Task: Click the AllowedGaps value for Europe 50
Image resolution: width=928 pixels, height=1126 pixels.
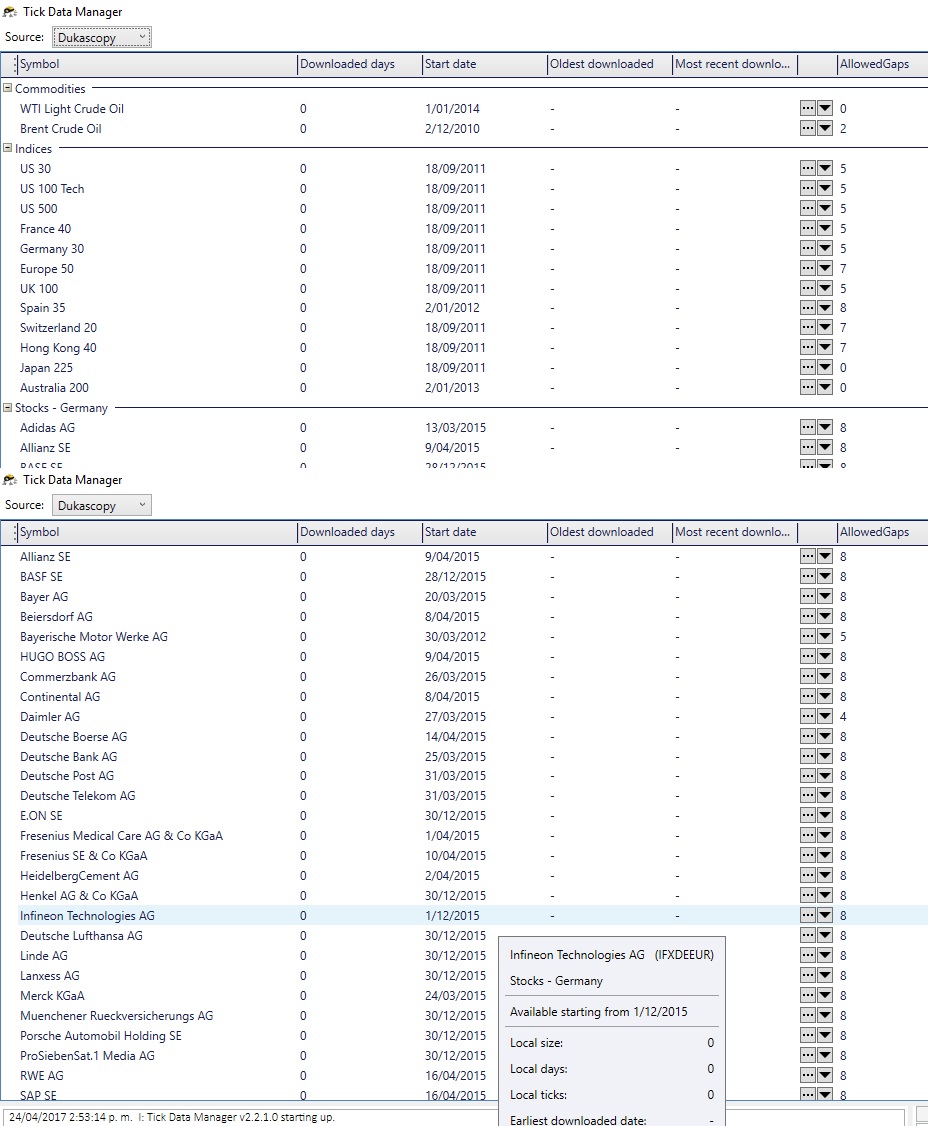Action: tap(843, 269)
